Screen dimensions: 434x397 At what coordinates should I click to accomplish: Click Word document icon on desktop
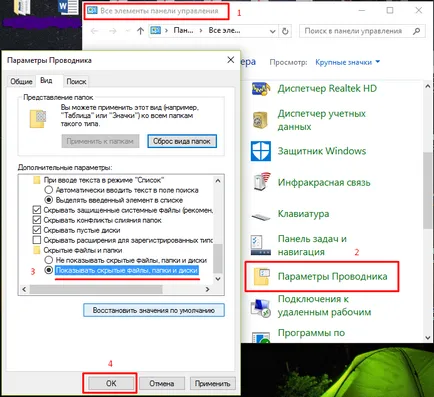click(68, 7)
